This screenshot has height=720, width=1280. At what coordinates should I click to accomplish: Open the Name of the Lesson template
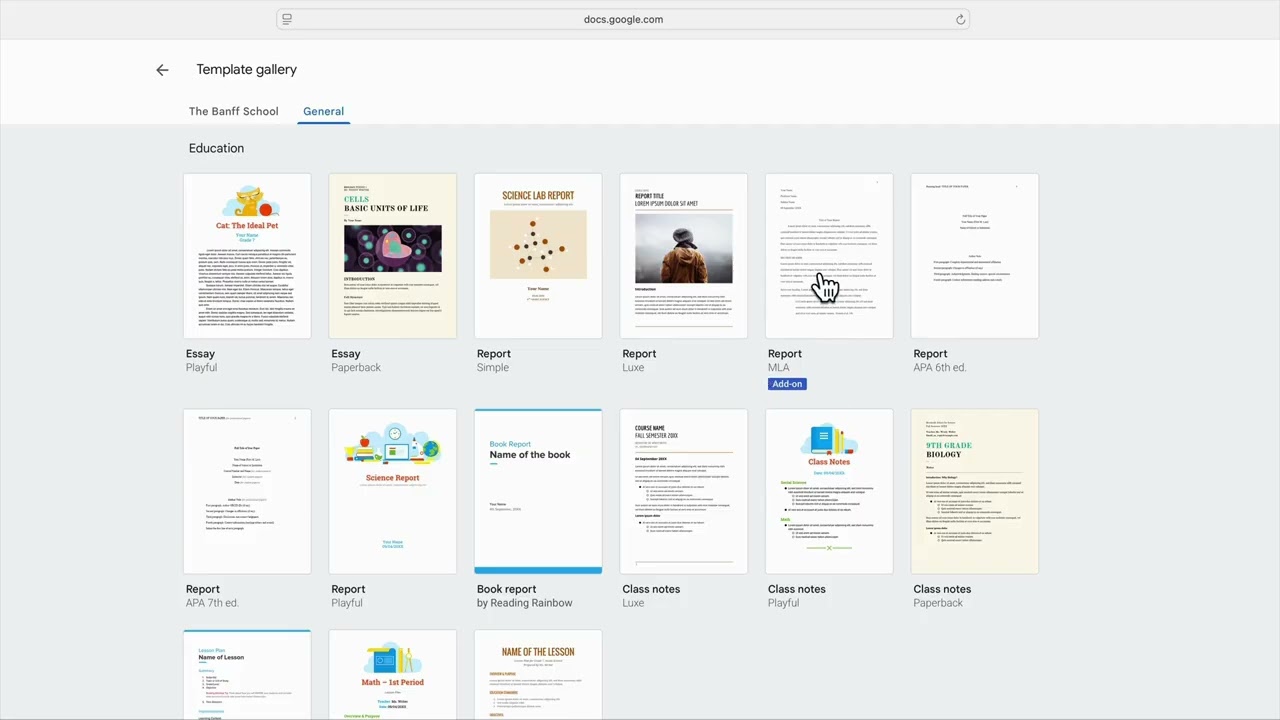coord(538,675)
